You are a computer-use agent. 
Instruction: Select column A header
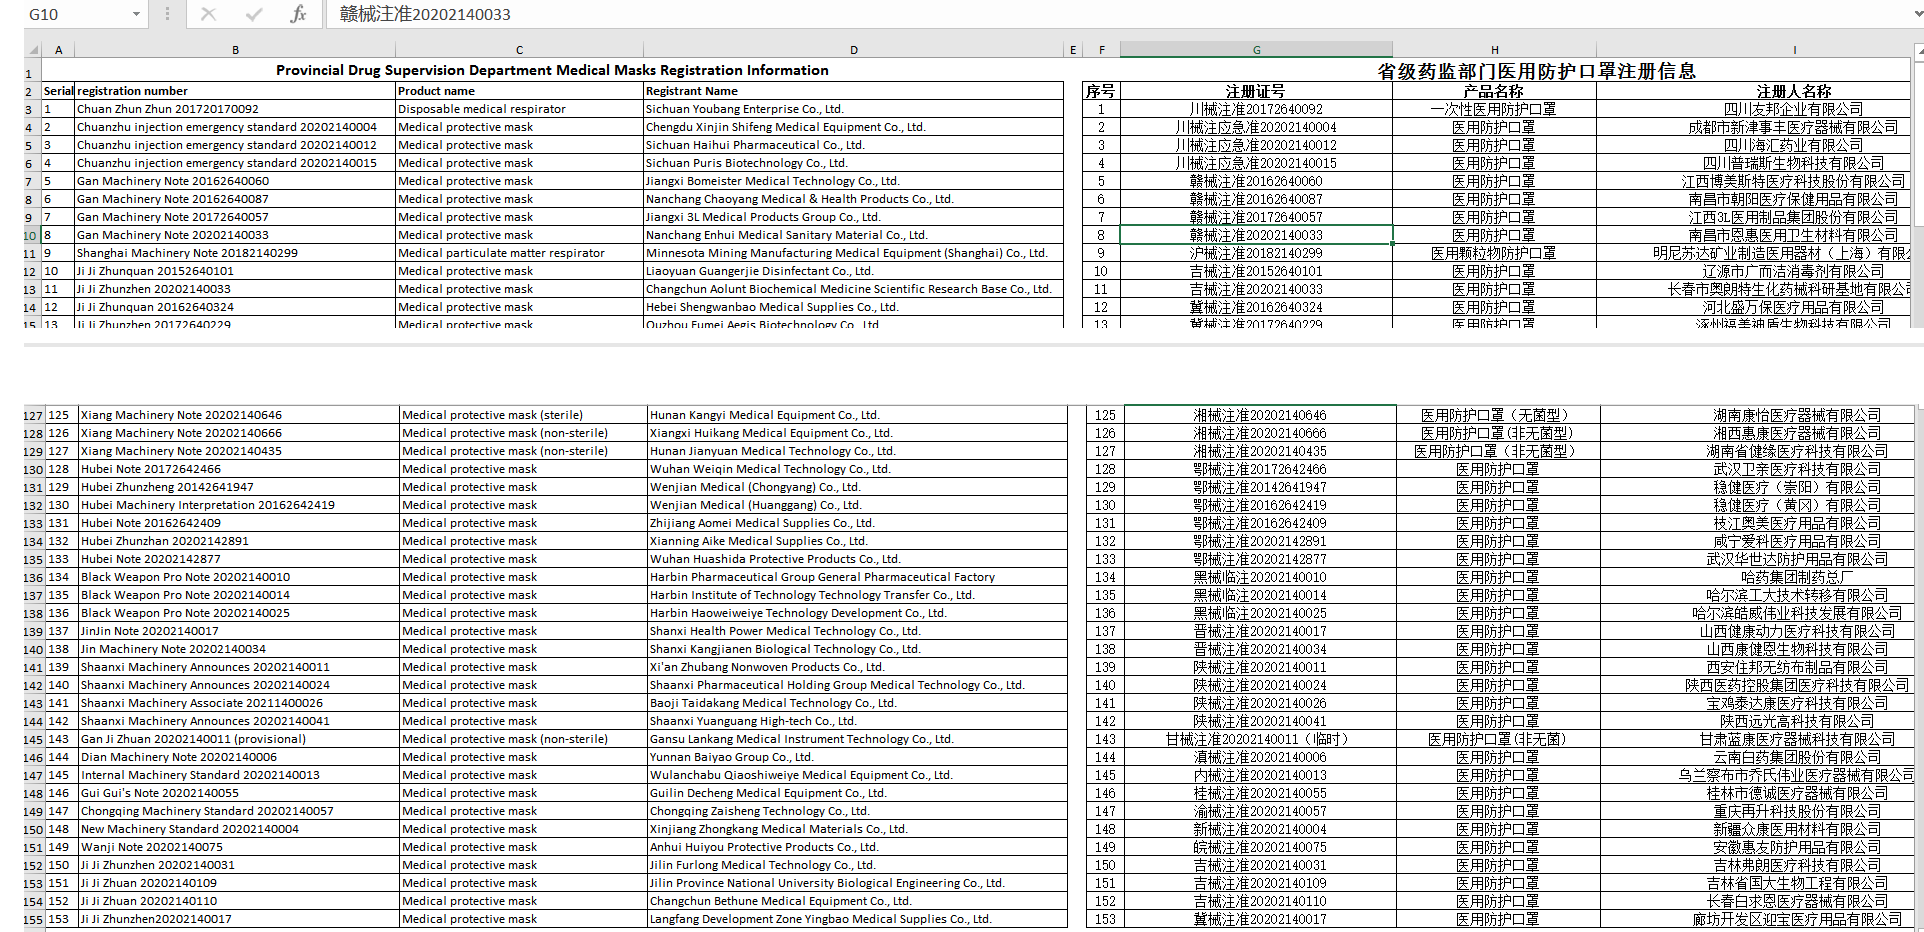[x=58, y=50]
